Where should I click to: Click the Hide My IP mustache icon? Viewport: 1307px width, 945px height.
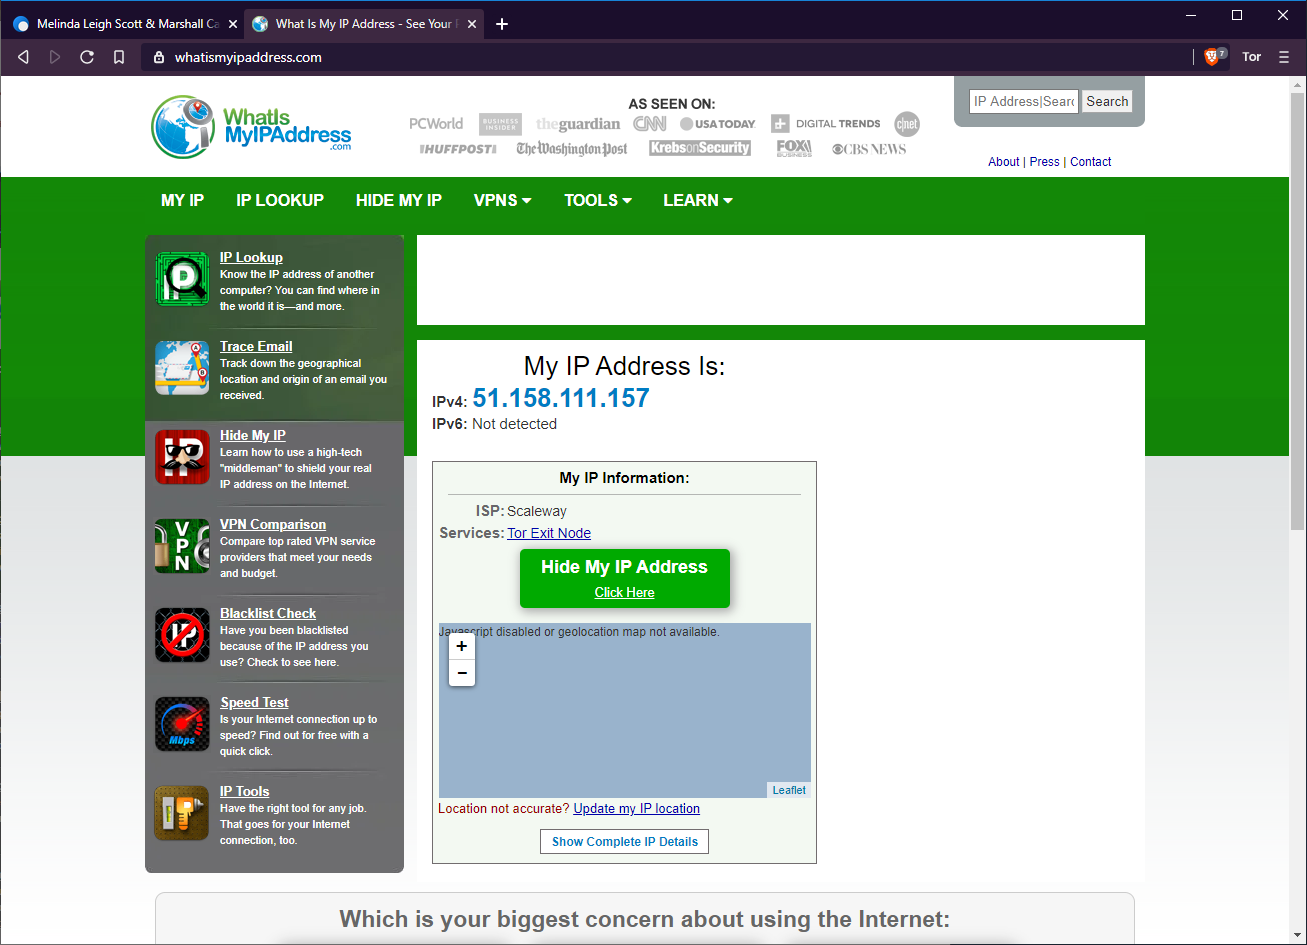click(x=182, y=457)
